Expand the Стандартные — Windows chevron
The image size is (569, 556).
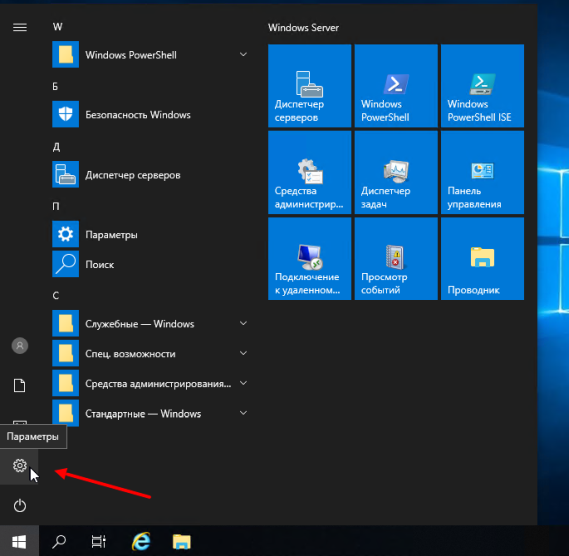[x=243, y=413]
